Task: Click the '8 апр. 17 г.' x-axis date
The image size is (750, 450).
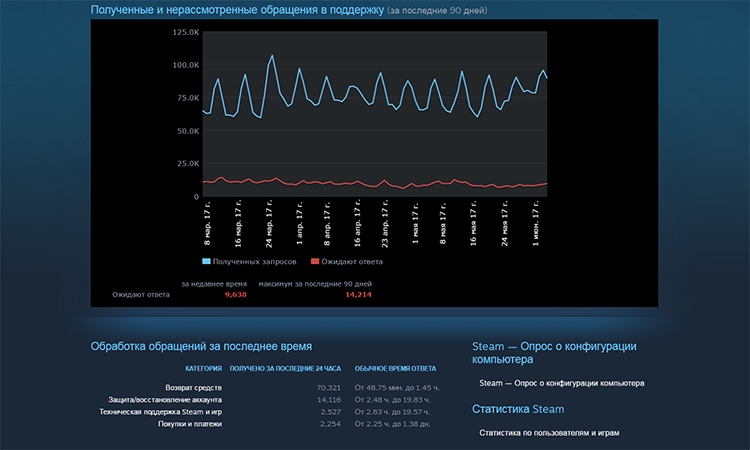Action: [327, 223]
